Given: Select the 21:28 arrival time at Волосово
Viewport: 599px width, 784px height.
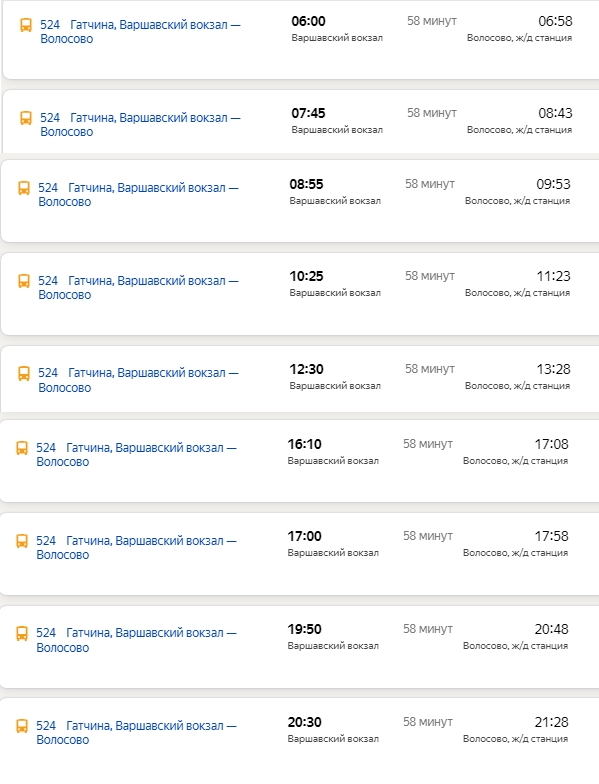Looking at the screenshot, I should pyautogui.click(x=552, y=722).
